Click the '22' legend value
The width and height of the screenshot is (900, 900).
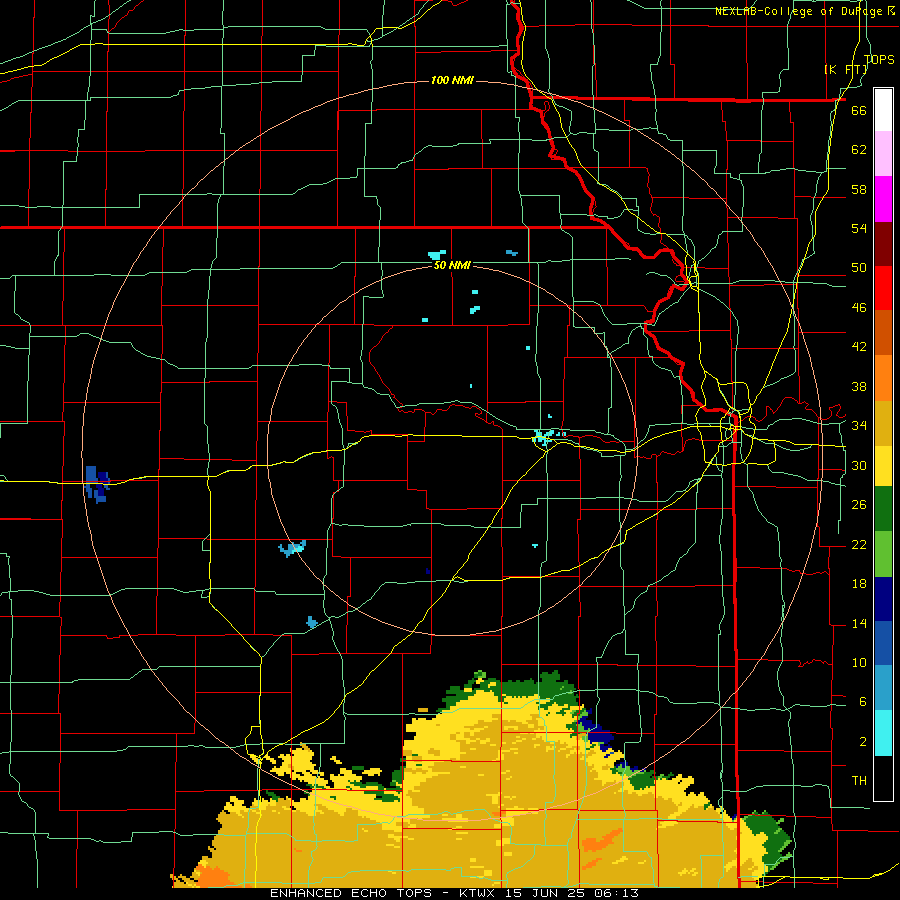point(859,544)
